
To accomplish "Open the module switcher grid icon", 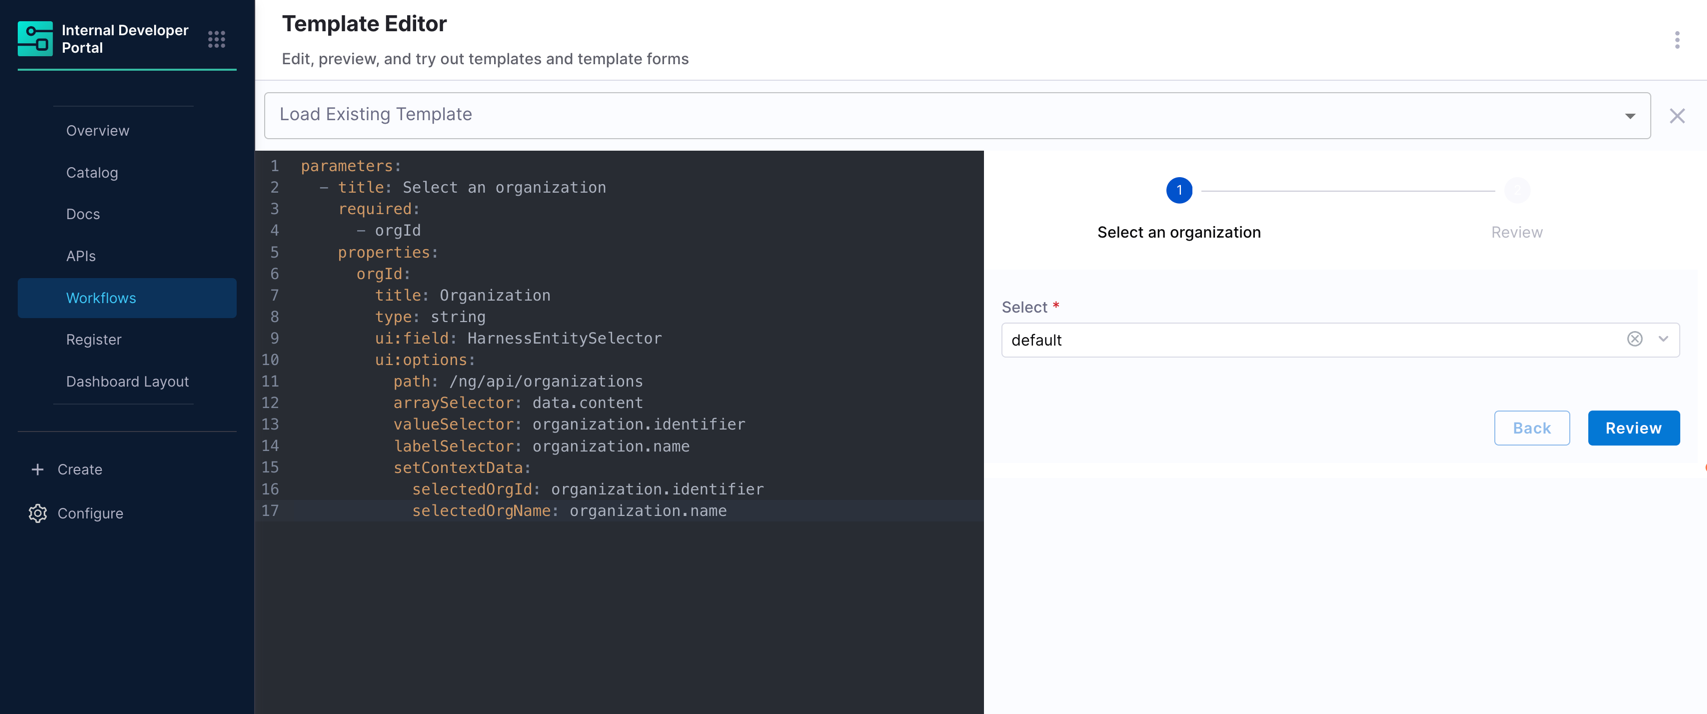I will pos(217,39).
